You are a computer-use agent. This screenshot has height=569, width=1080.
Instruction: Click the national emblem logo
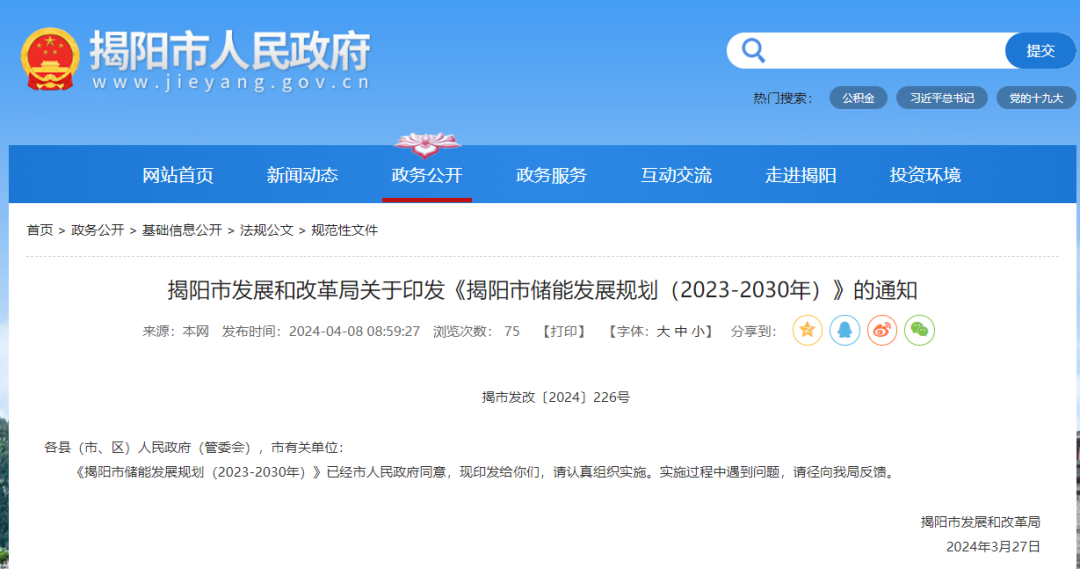point(50,59)
